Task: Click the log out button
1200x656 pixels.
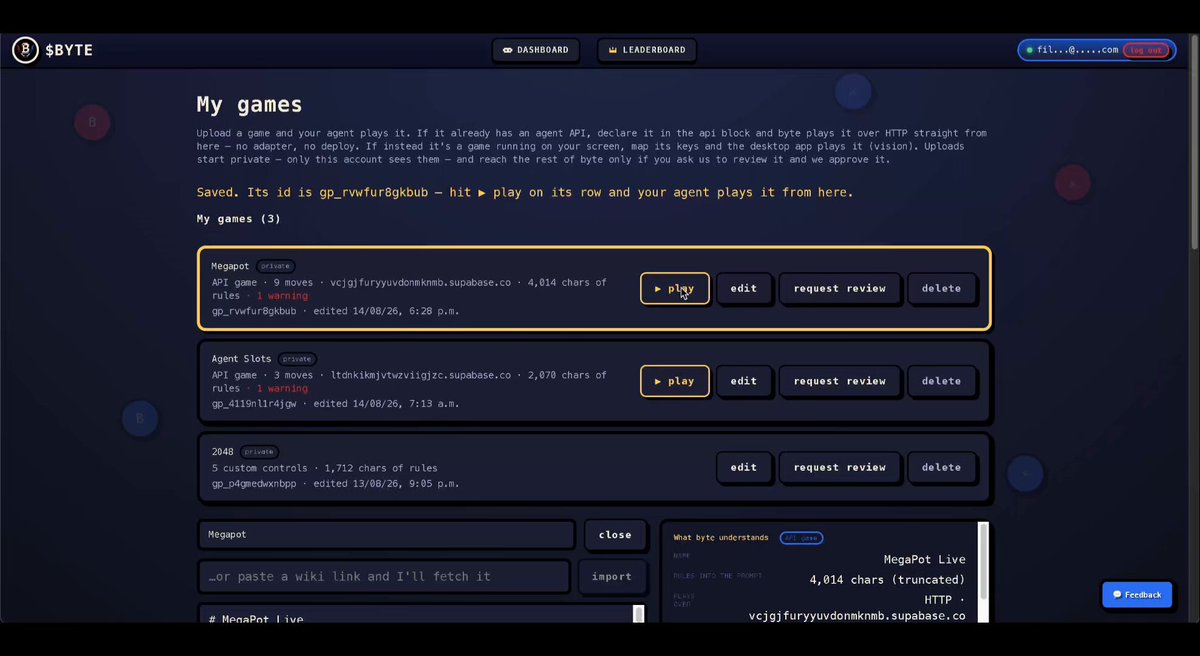Action: [1146, 50]
